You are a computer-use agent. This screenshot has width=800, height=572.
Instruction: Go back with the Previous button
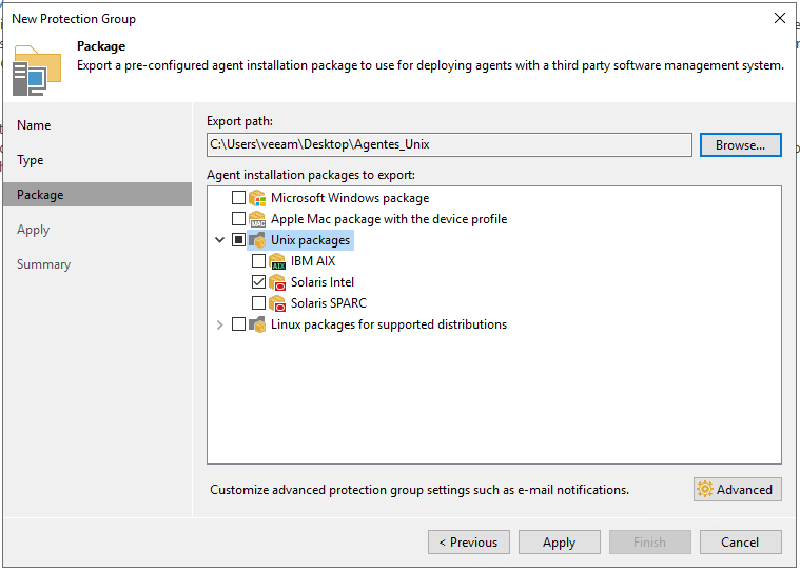468,542
